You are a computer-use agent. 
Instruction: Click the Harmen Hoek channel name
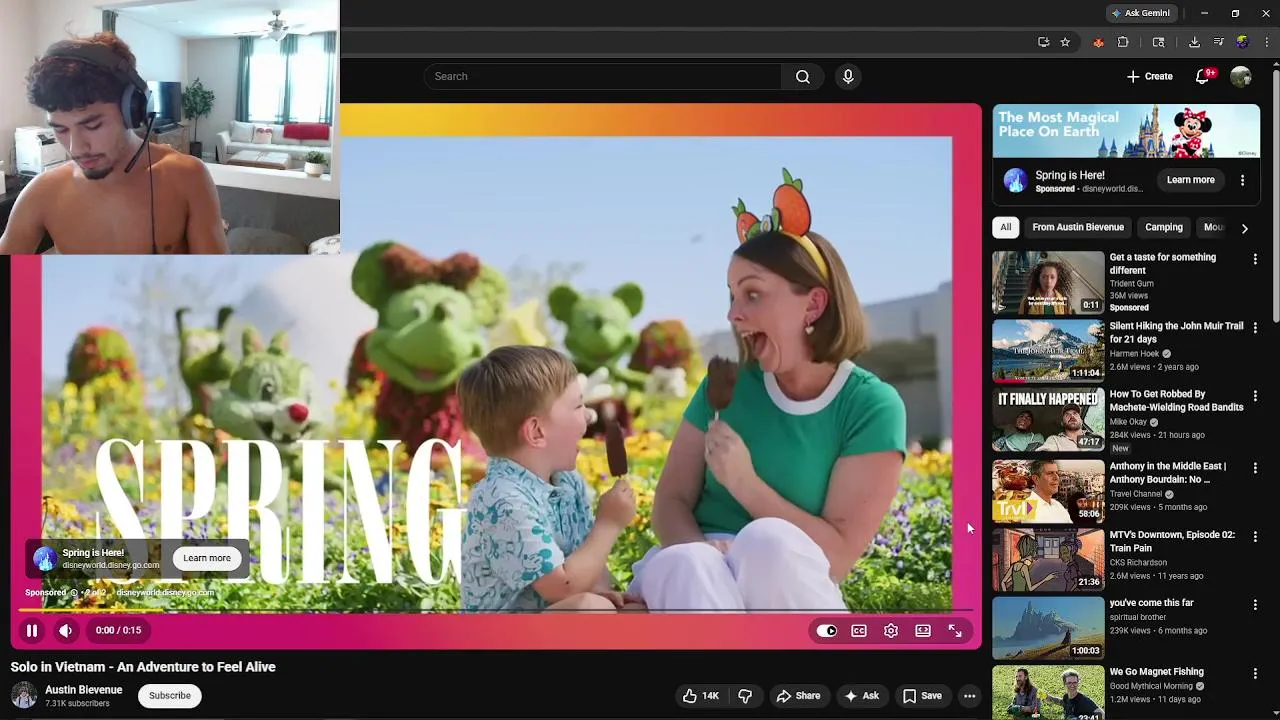tap(1134, 353)
